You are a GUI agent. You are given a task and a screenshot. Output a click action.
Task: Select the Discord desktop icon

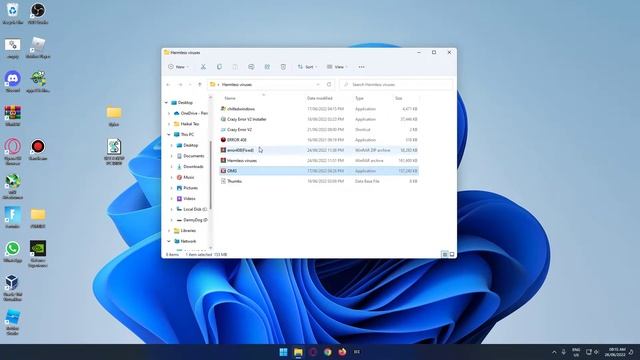pyautogui.click(x=13, y=81)
